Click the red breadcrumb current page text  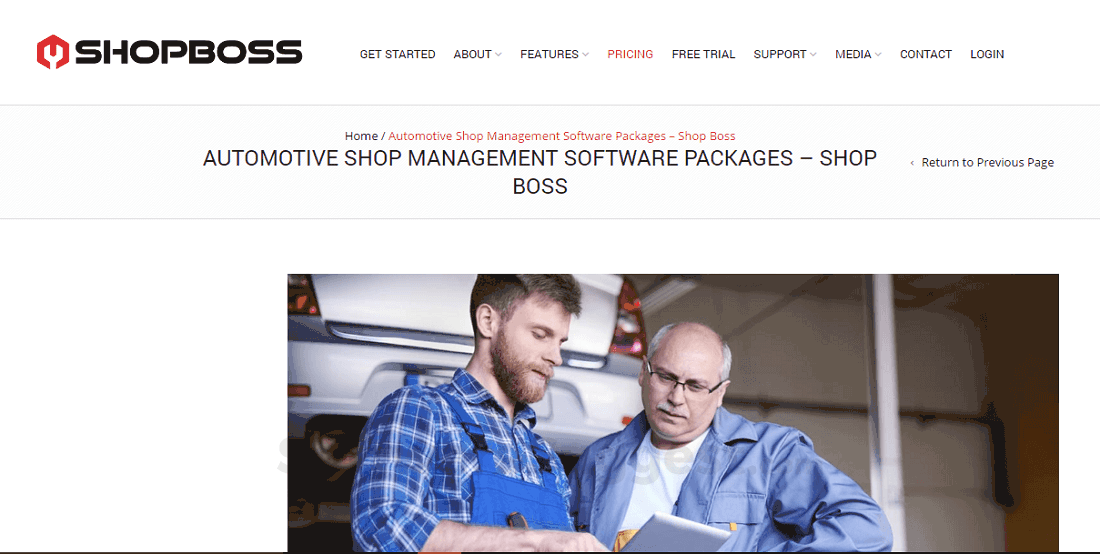(x=562, y=136)
